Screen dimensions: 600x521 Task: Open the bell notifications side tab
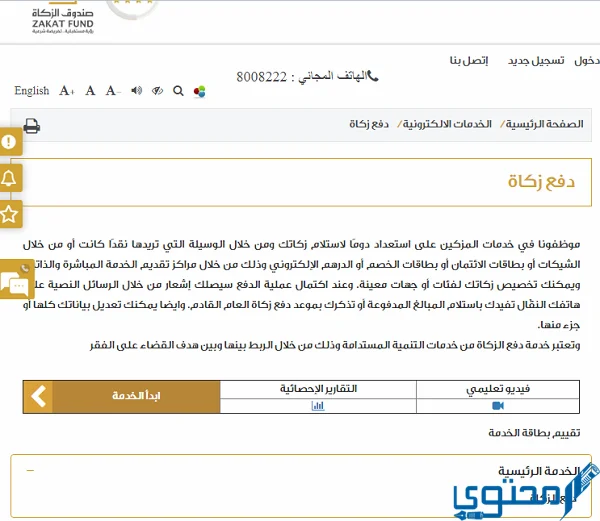[9, 178]
